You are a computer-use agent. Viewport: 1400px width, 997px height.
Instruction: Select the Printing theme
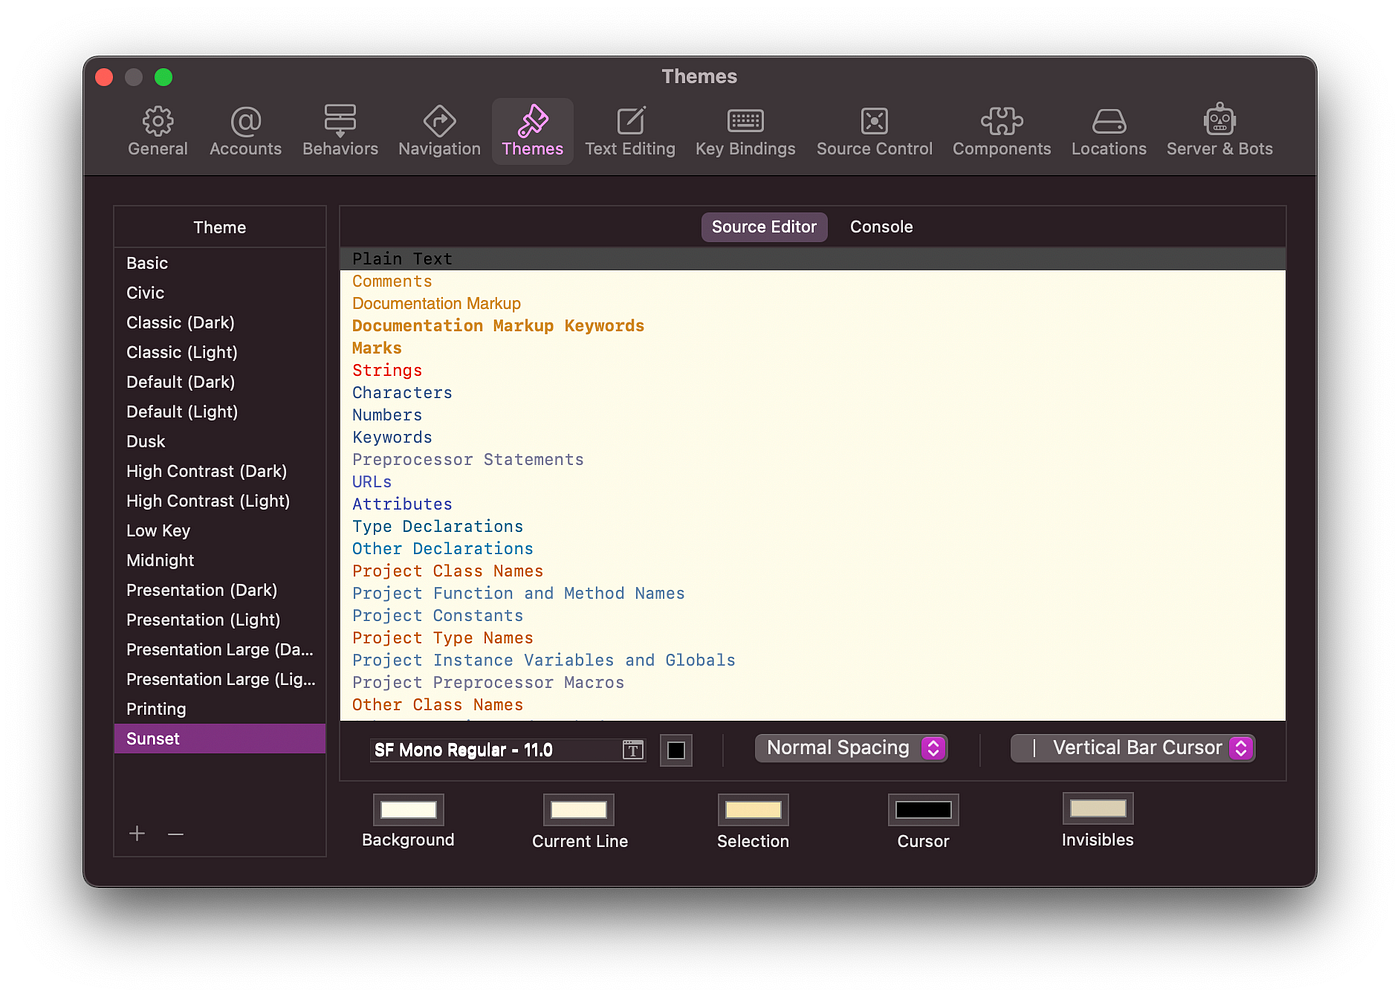point(220,709)
